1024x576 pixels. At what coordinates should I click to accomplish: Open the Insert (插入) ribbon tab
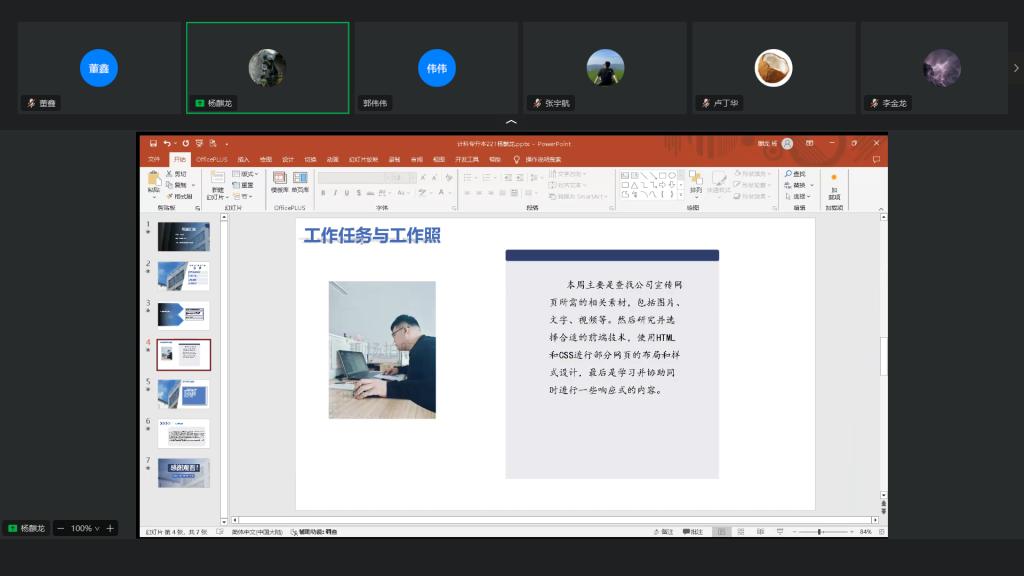(x=243, y=159)
